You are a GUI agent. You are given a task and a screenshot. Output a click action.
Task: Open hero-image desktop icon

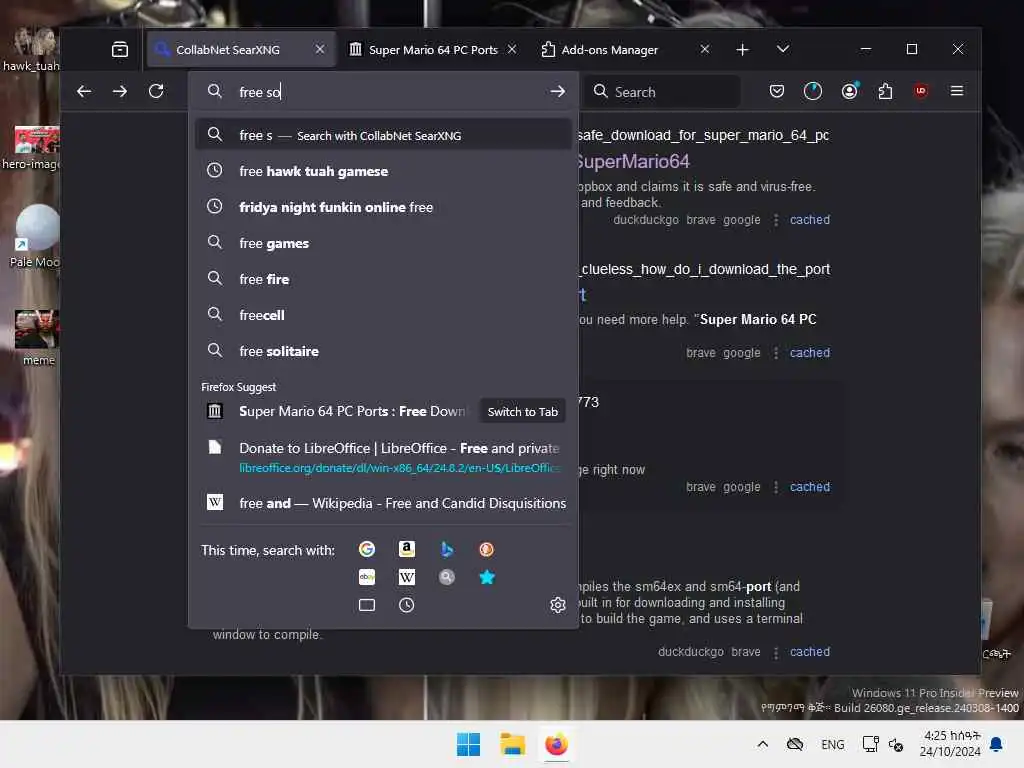click(33, 148)
